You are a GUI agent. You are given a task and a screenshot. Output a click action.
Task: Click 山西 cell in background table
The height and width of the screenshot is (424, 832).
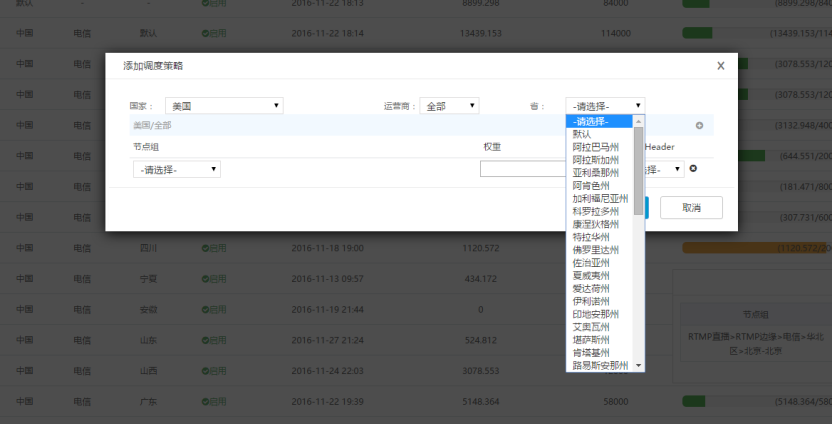tap(149, 371)
